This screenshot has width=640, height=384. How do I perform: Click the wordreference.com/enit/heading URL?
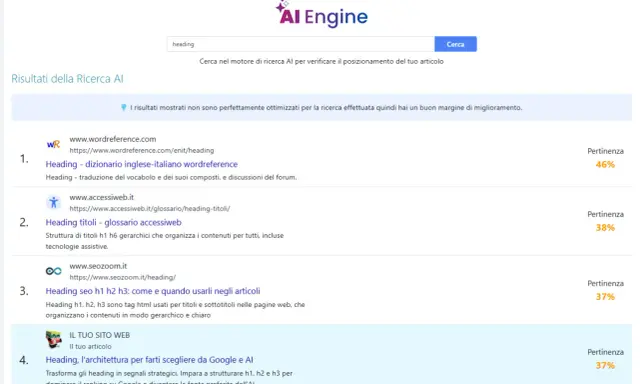pos(142,151)
